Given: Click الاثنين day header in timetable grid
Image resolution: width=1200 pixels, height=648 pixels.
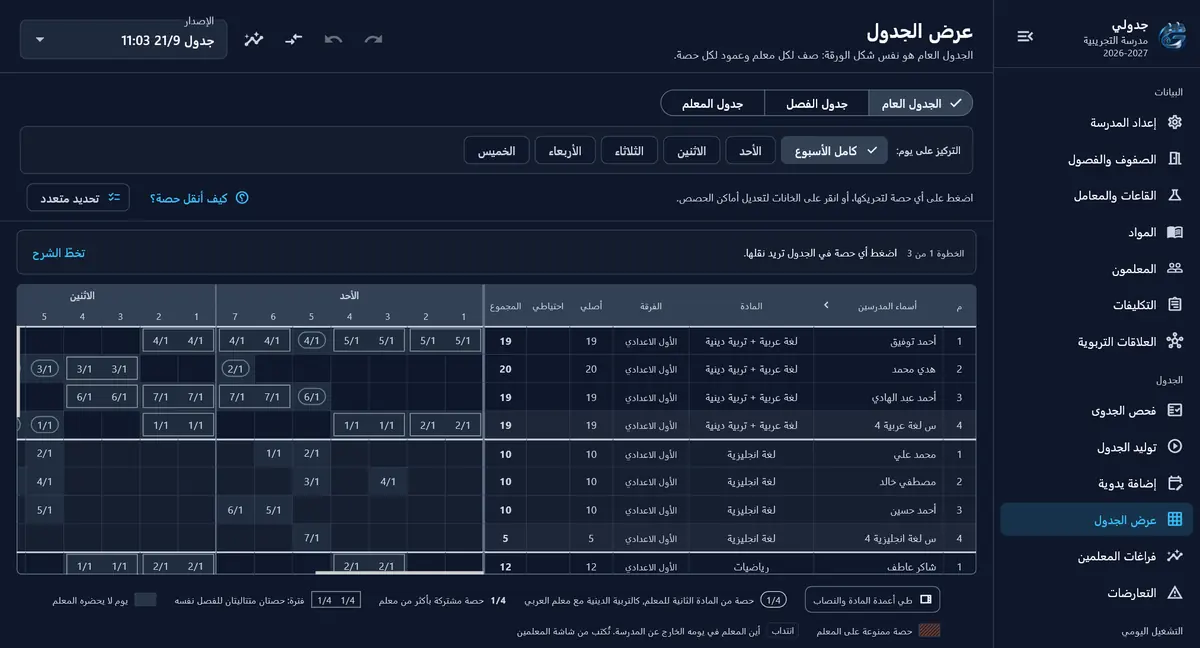Looking at the screenshot, I should [x=83, y=296].
